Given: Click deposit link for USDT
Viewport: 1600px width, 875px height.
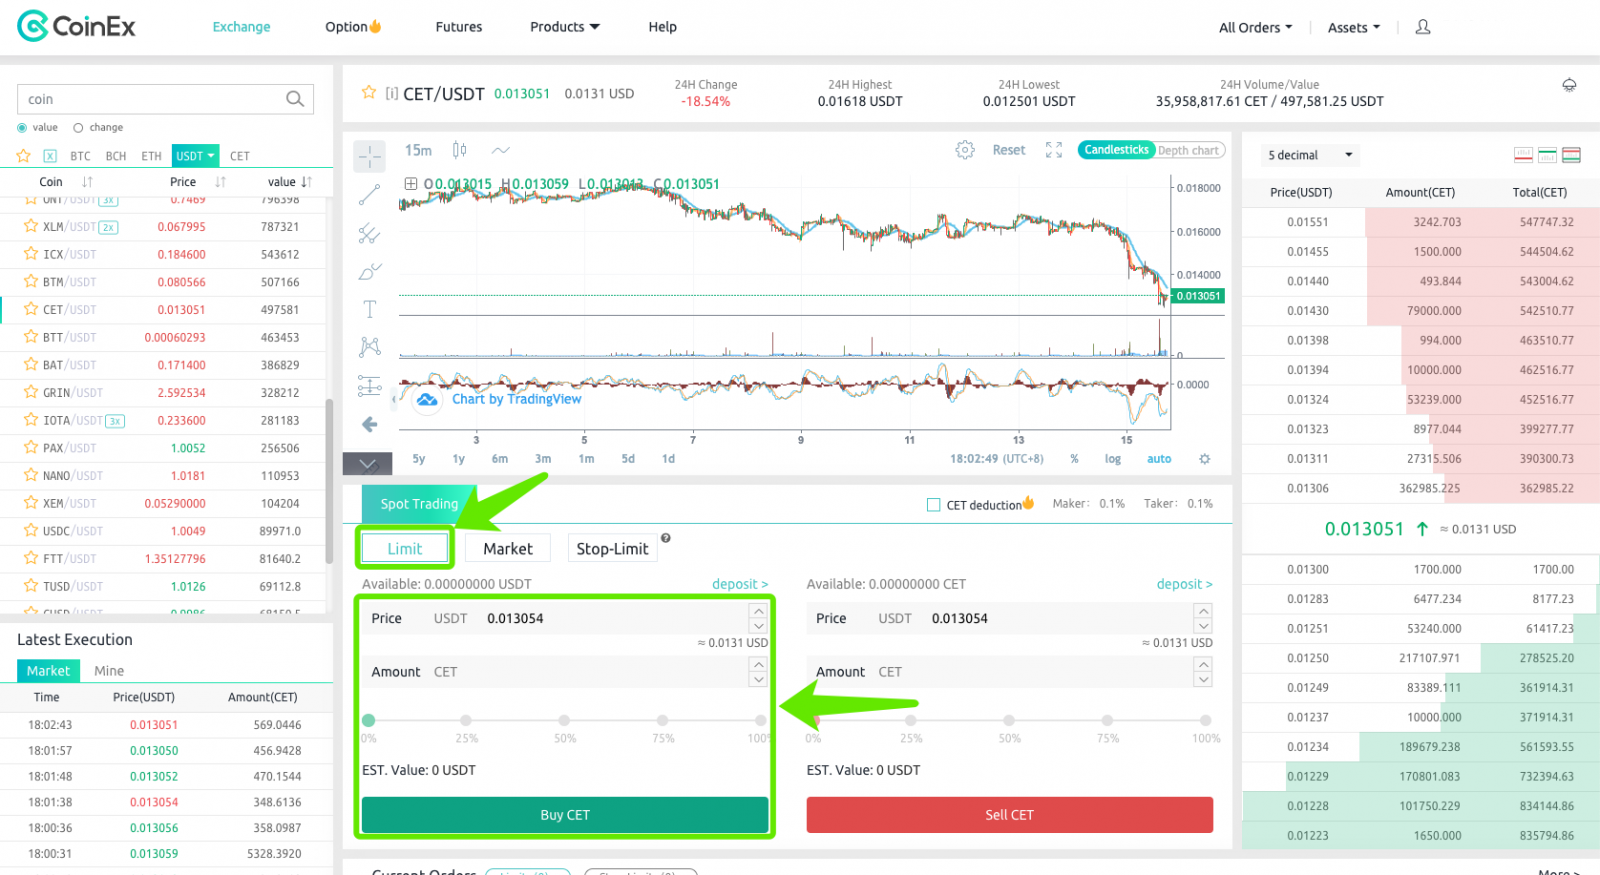Looking at the screenshot, I should [x=740, y=584].
